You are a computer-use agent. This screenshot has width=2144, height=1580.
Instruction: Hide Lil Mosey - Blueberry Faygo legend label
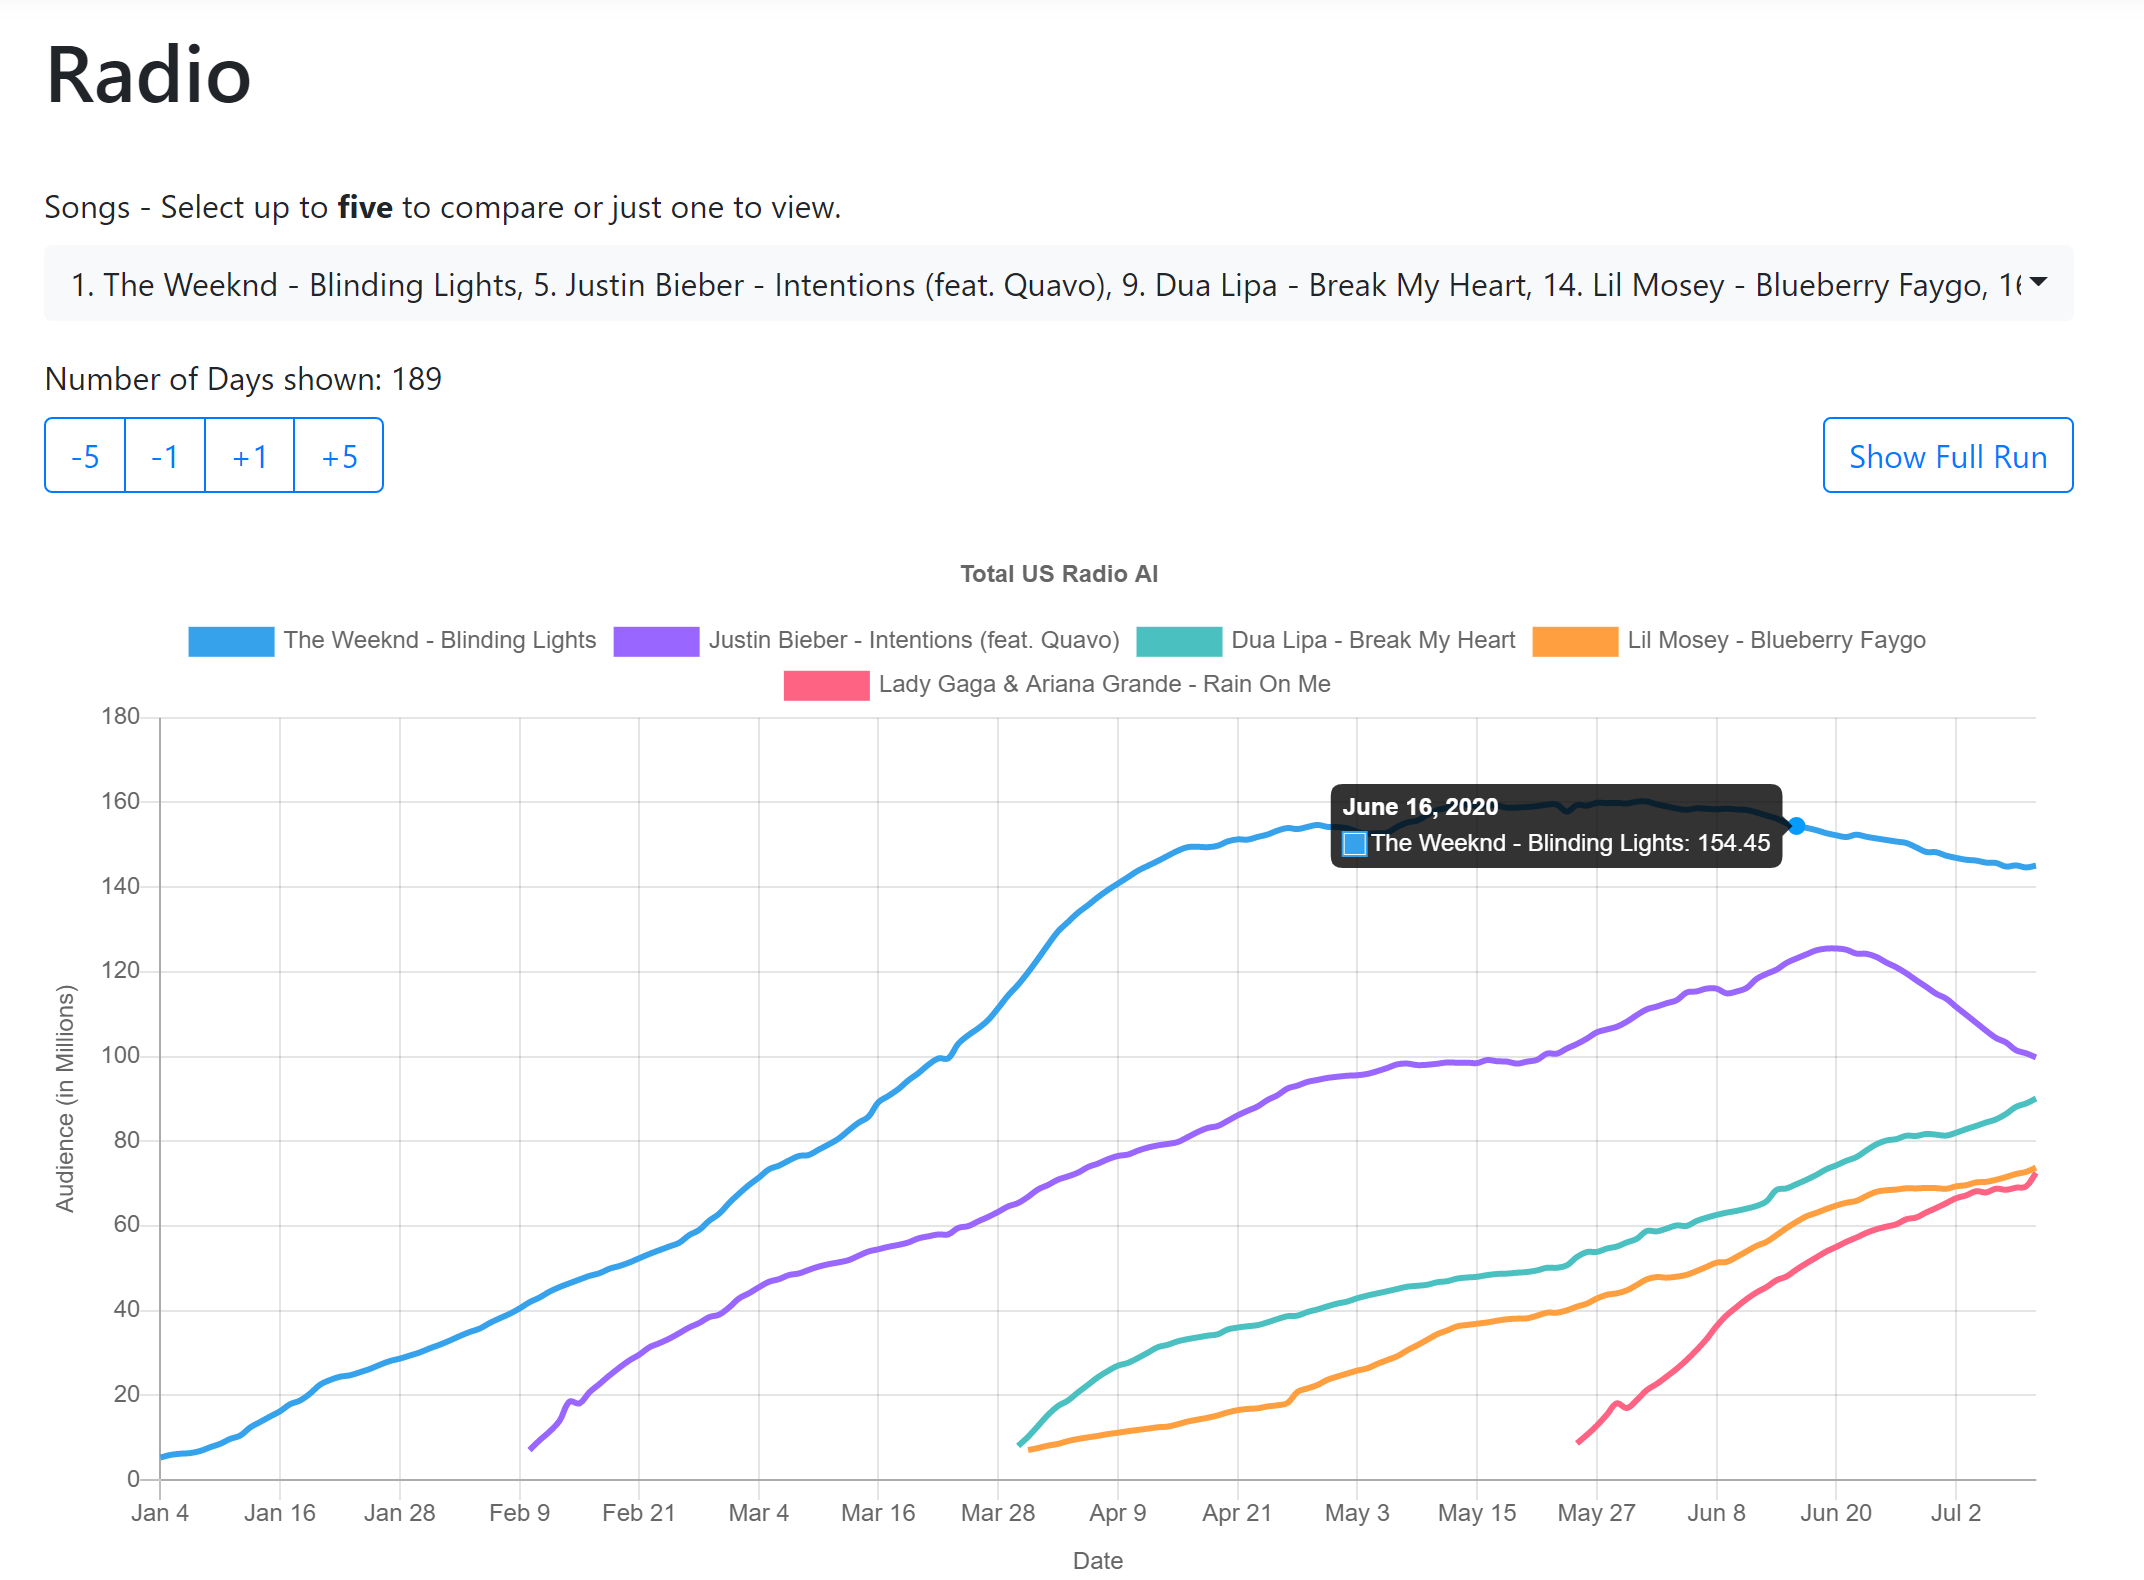(1776, 640)
